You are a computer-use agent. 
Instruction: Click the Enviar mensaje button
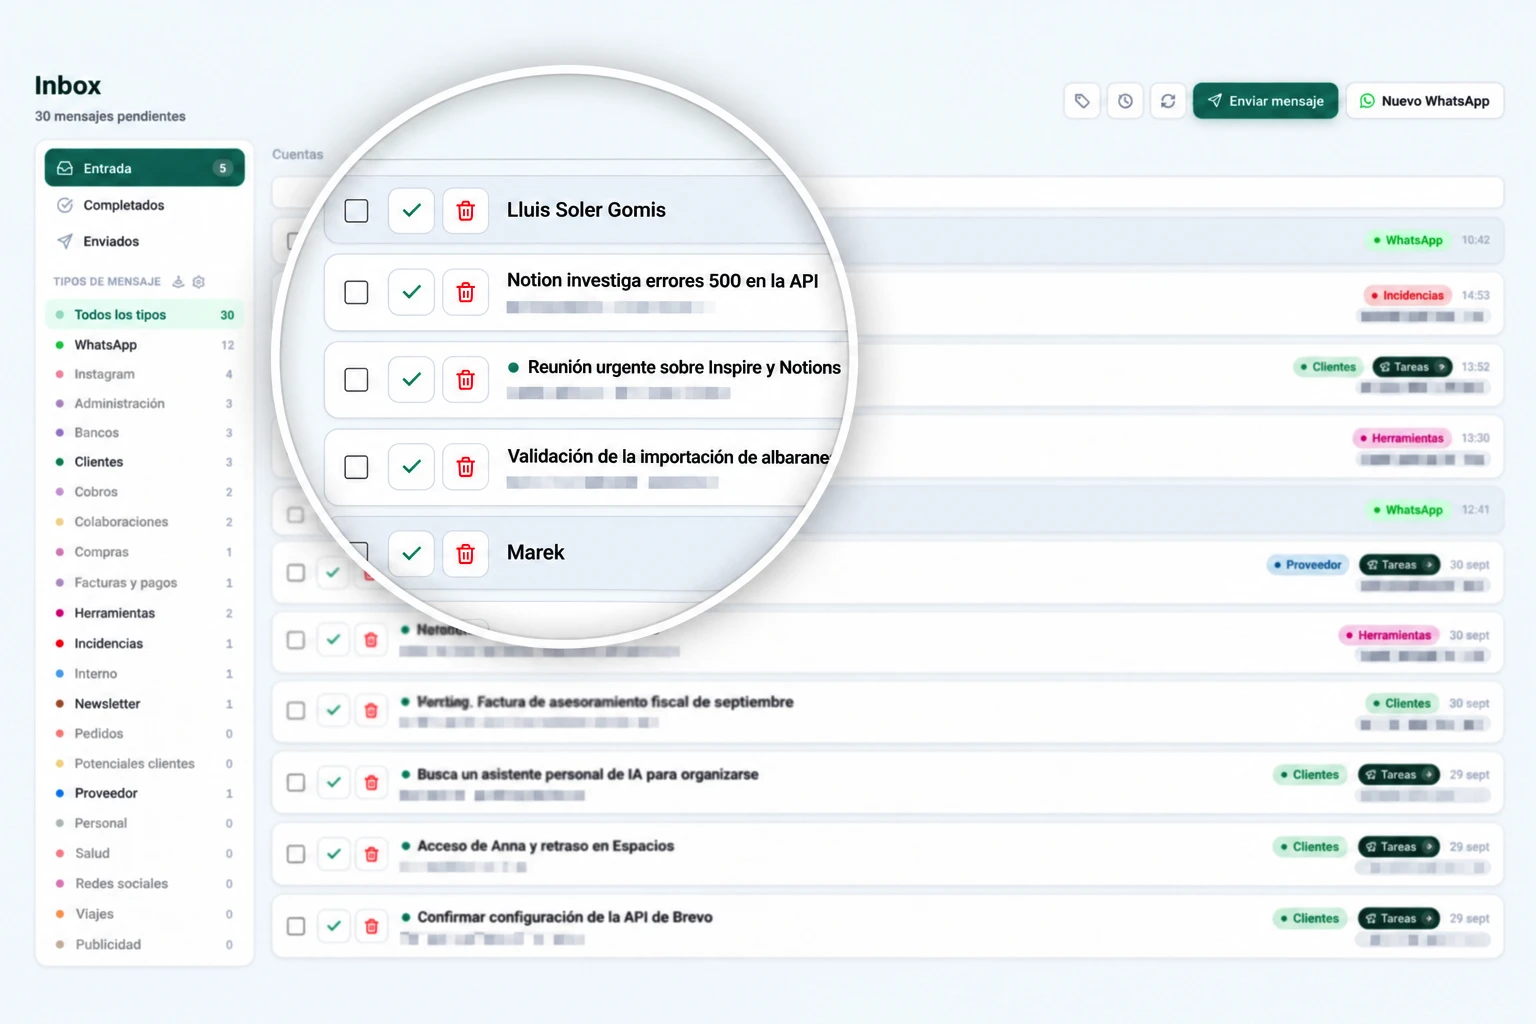[x=1265, y=101]
